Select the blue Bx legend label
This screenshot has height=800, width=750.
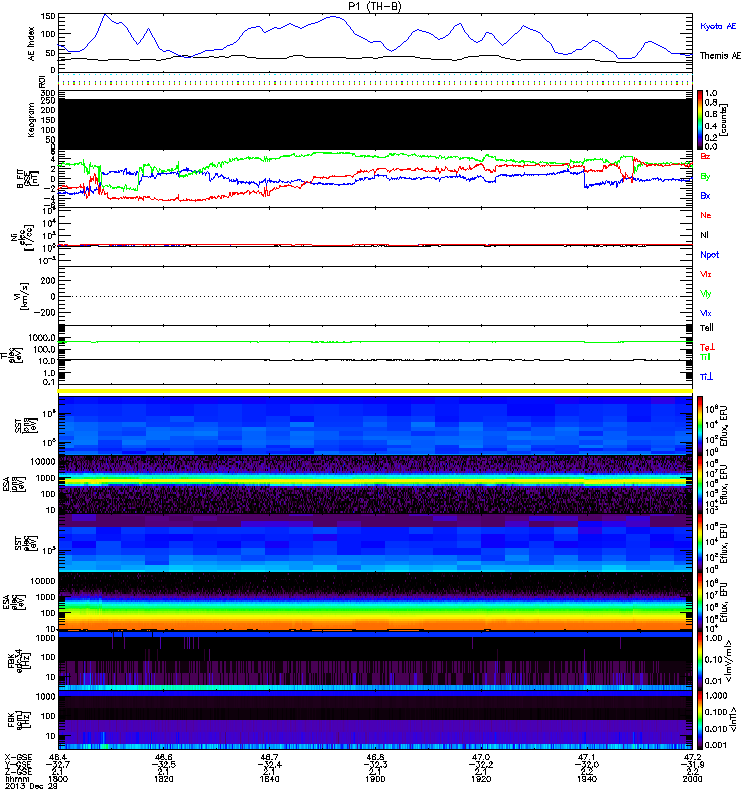click(706, 195)
